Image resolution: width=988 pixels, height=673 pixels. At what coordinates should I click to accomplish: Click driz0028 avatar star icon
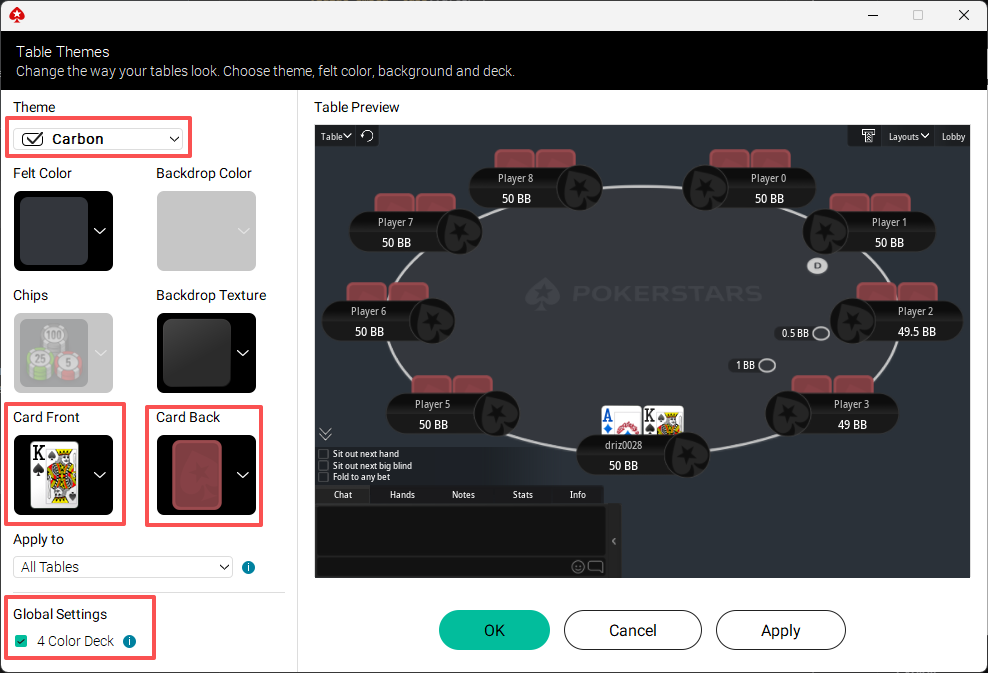(687, 454)
